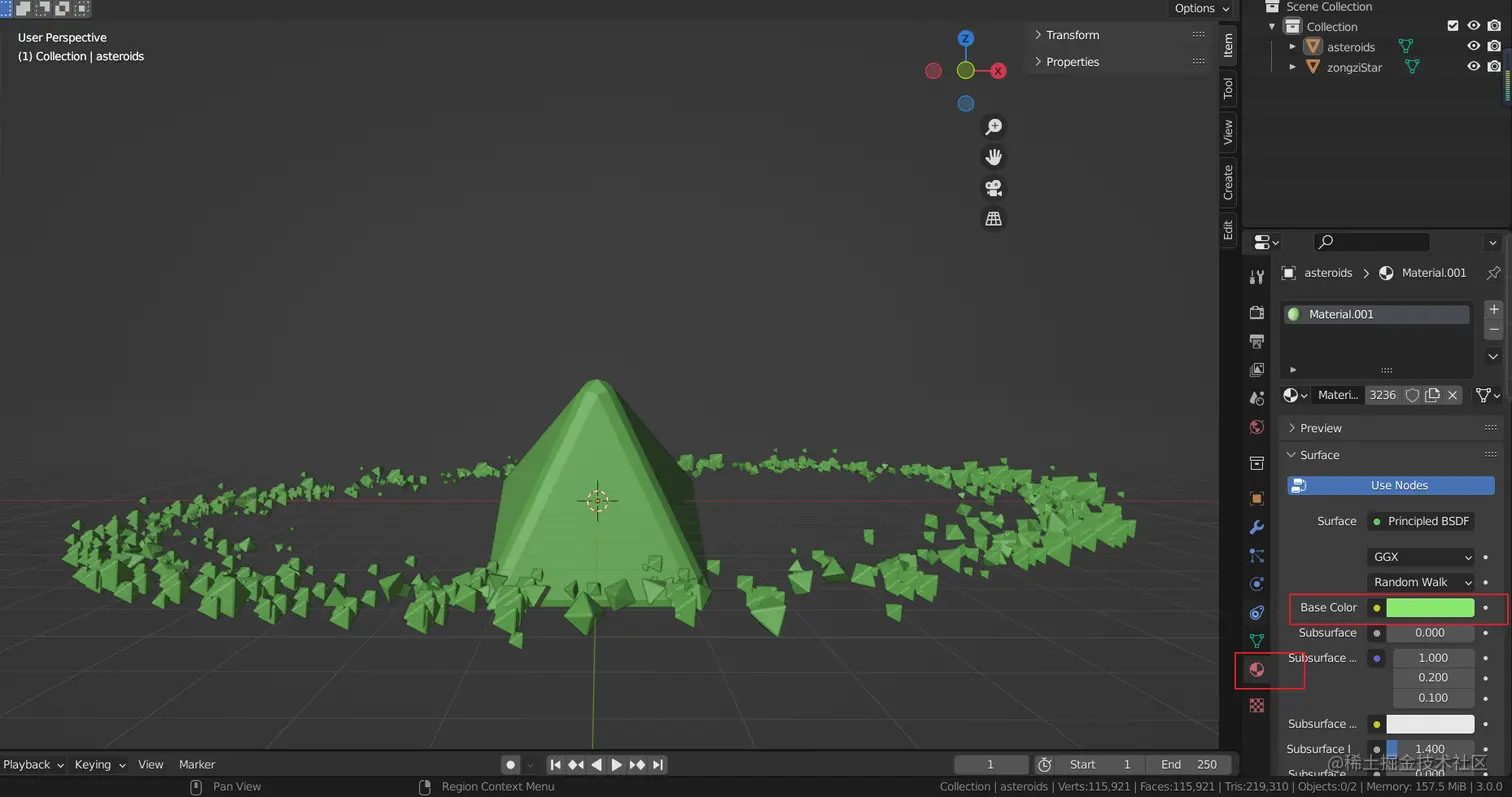Screen dimensions: 1512x797
Task: Open the Random Walk subsurface dropdown
Action: (x=1420, y=582)
